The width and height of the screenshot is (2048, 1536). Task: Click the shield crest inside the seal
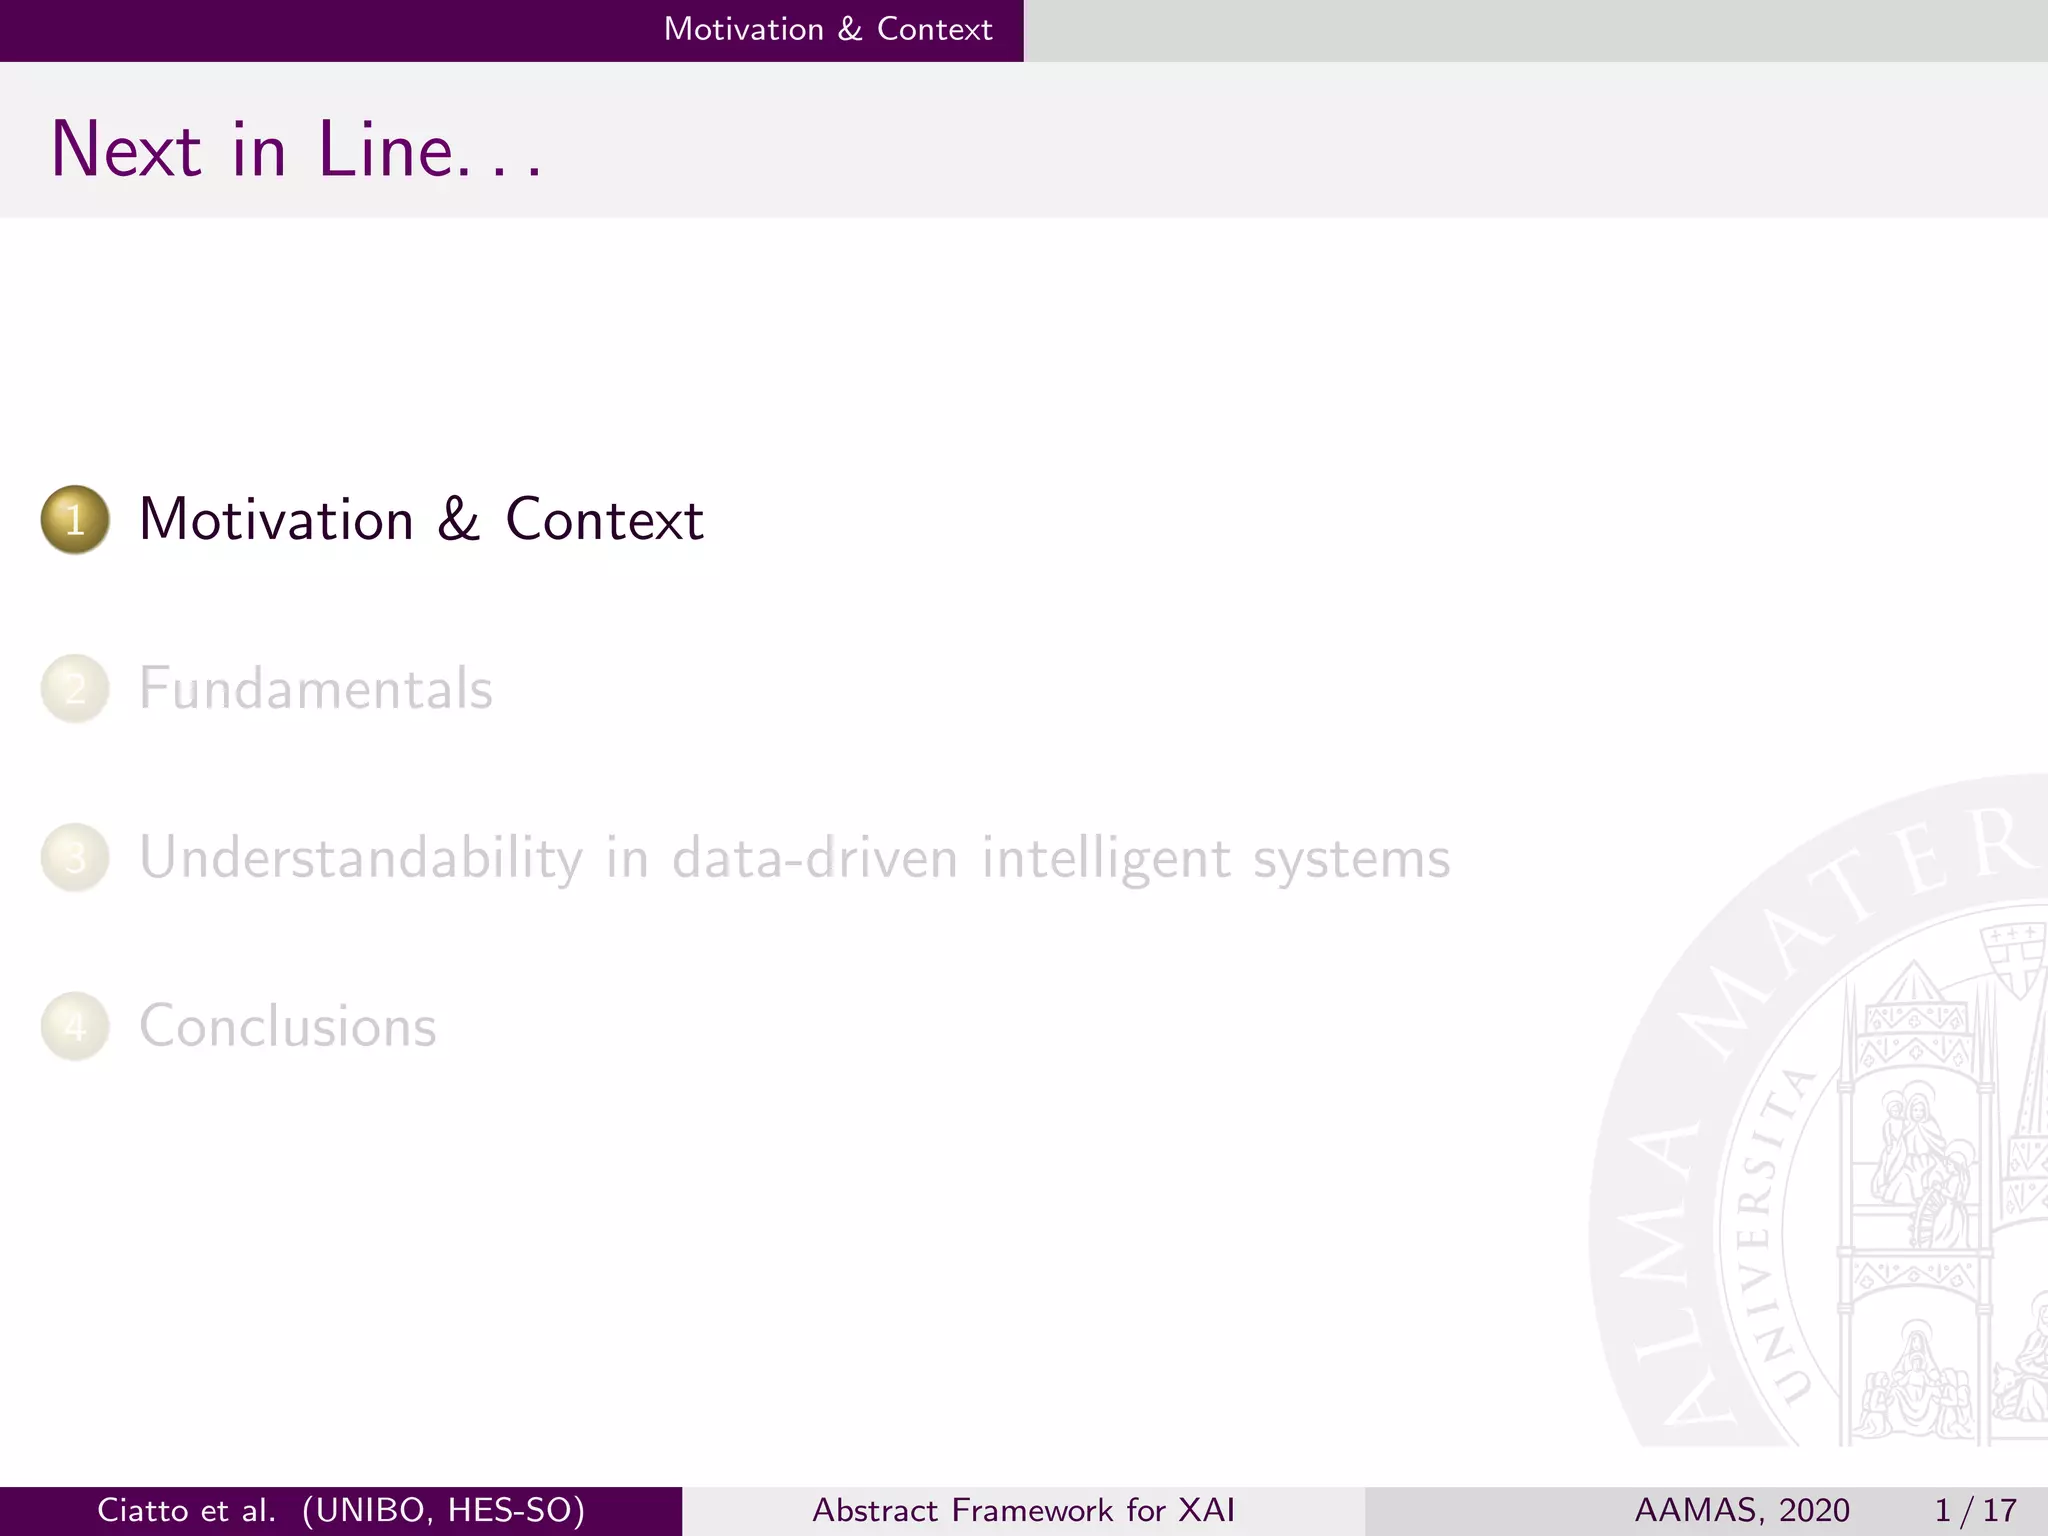tap(2015, 960)
